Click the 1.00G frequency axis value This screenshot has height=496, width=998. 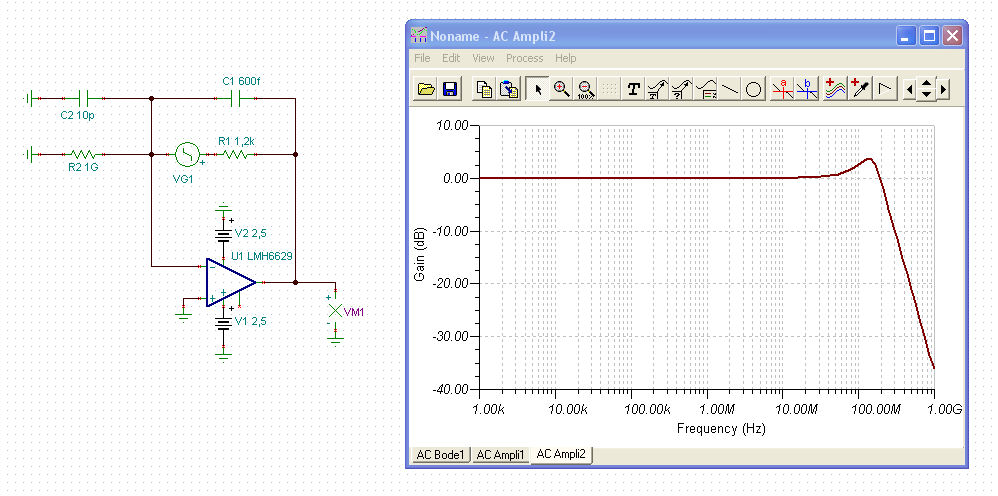point(944,409)
